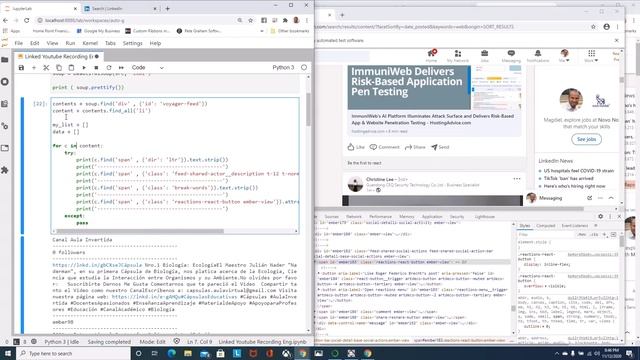Open LinkedIn Jobs briefcase icon
Screen dimensions: 640x360
pos(484,56)
